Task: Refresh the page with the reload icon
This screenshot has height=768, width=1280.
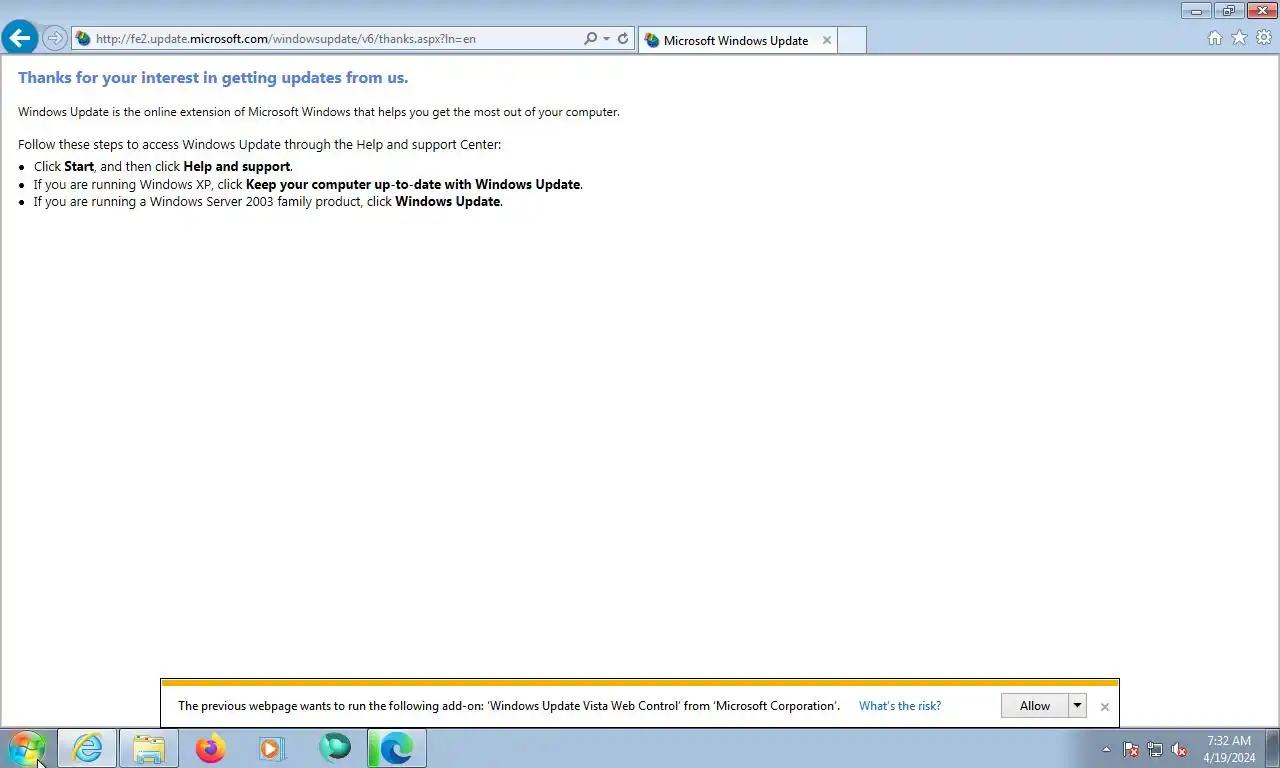Action: click(623, 39)
